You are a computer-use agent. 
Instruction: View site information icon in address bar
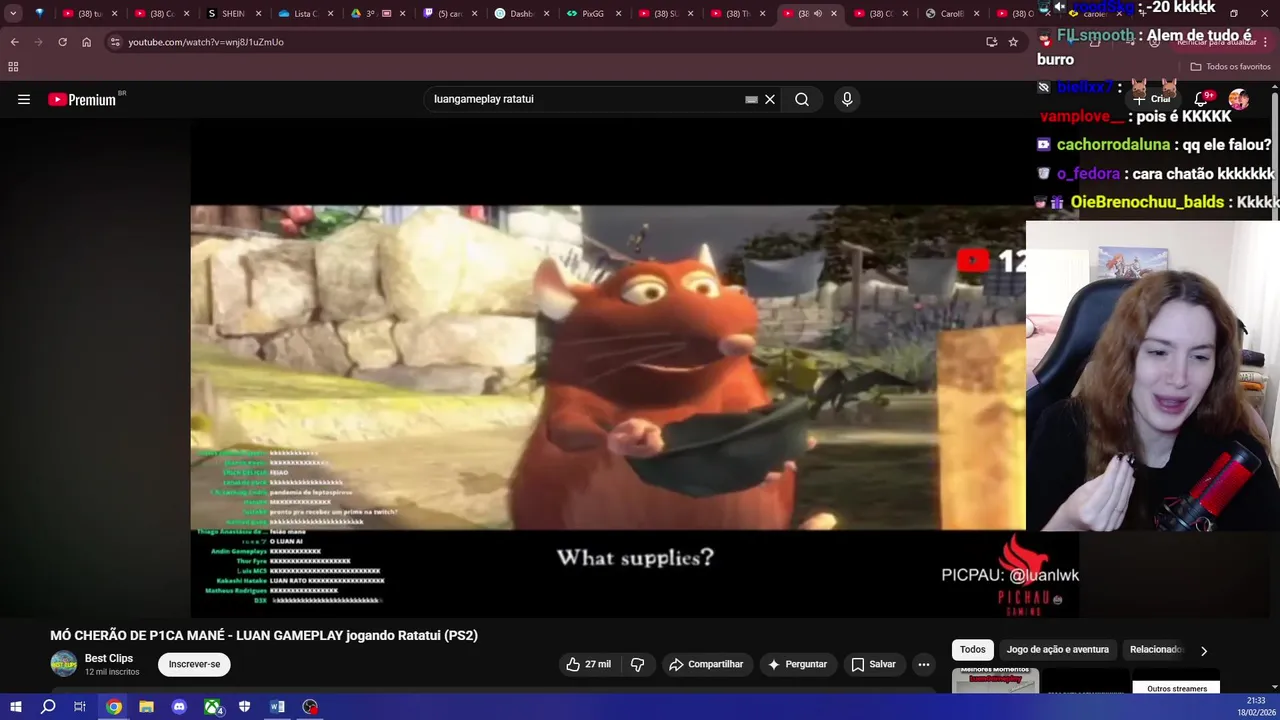(x=115, y=42)
